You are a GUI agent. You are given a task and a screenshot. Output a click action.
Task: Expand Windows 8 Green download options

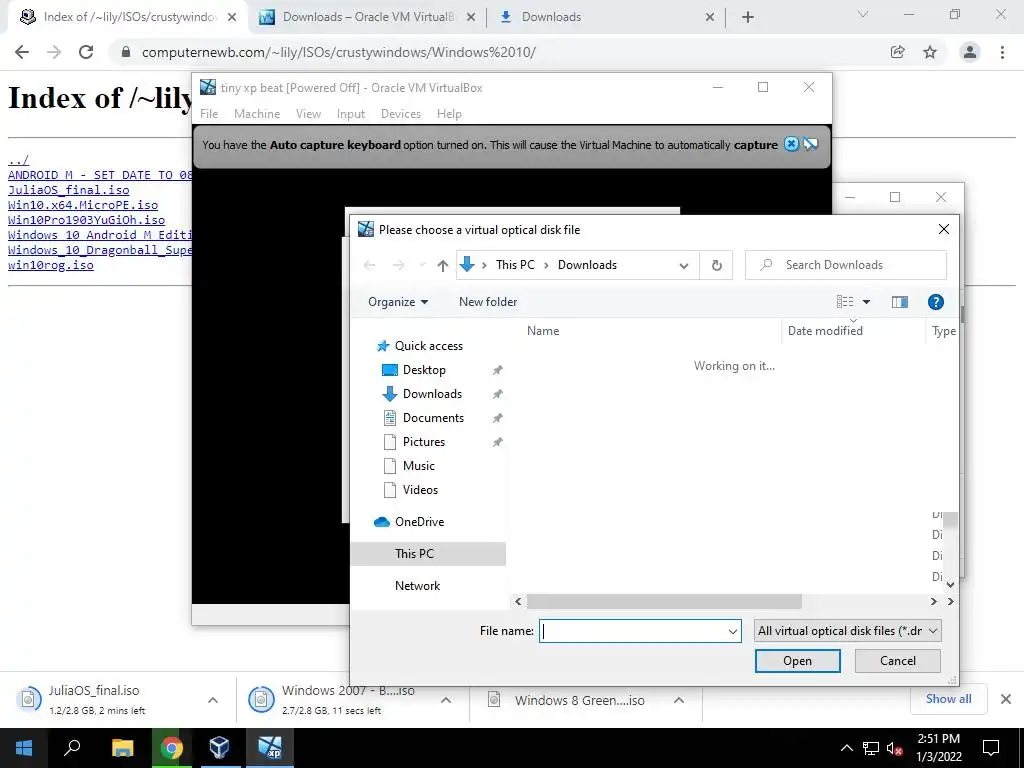(x=679, y=700)
